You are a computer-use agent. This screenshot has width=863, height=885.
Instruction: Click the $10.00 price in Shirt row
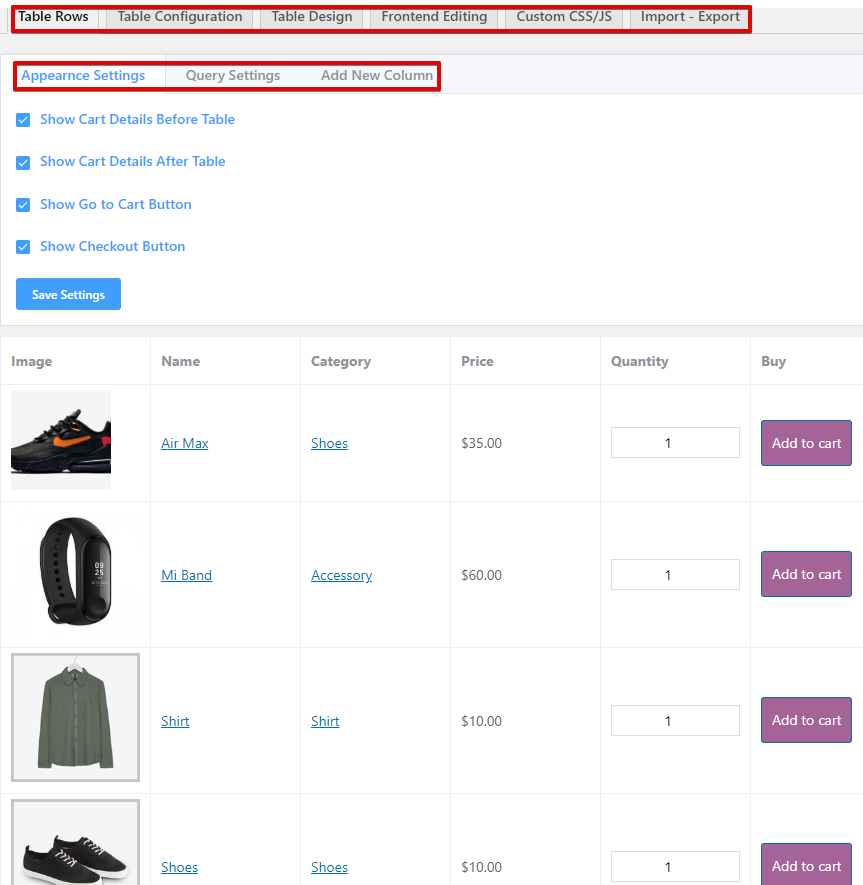pyautogui.click(x=481, y=721)
